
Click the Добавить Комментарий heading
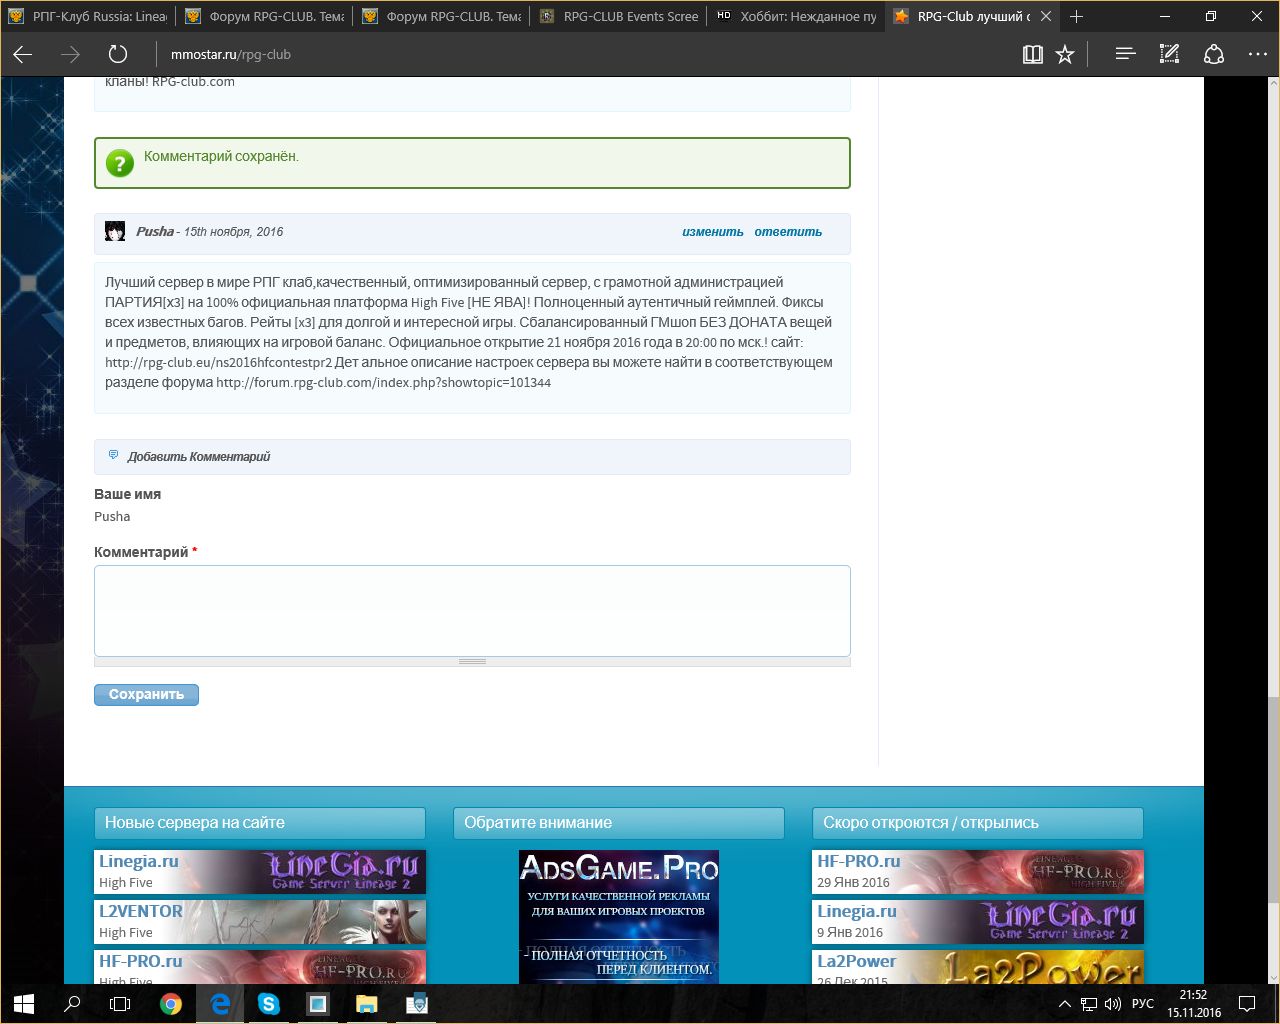pyautogui.click(x=199, y=457)
